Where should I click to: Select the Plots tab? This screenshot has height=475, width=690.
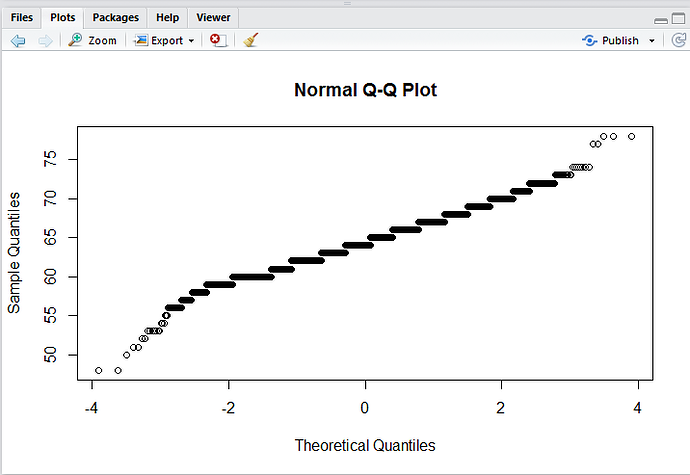point(64,17)
